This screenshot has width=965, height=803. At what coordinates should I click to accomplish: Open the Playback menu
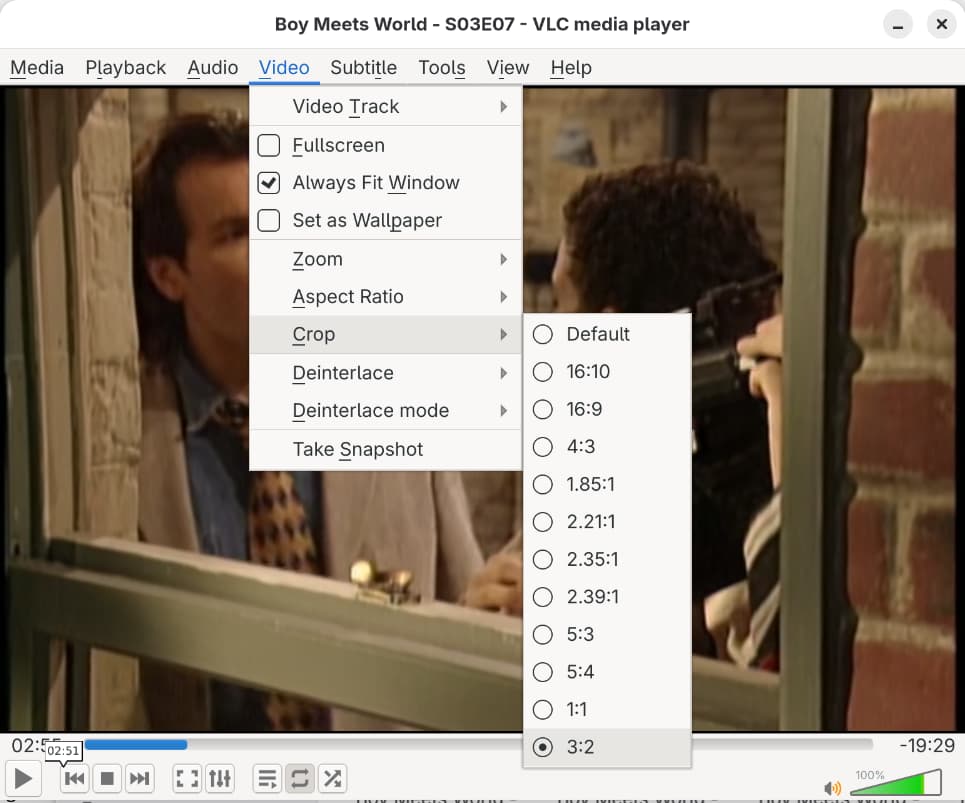click(x=126, y=68)
